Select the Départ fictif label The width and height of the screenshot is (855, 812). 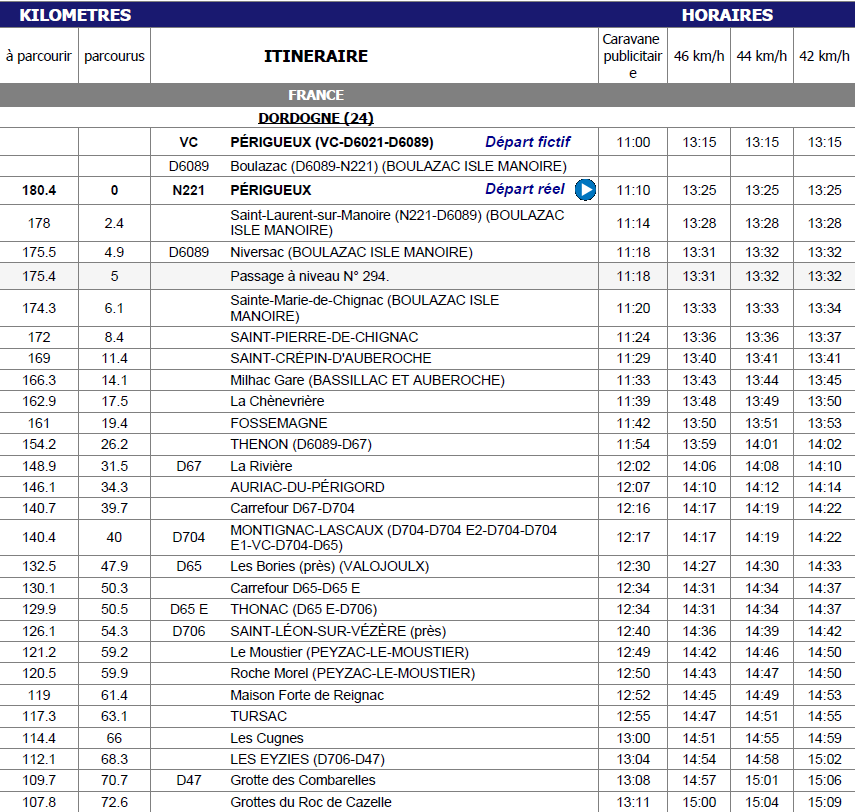[527, 142]
